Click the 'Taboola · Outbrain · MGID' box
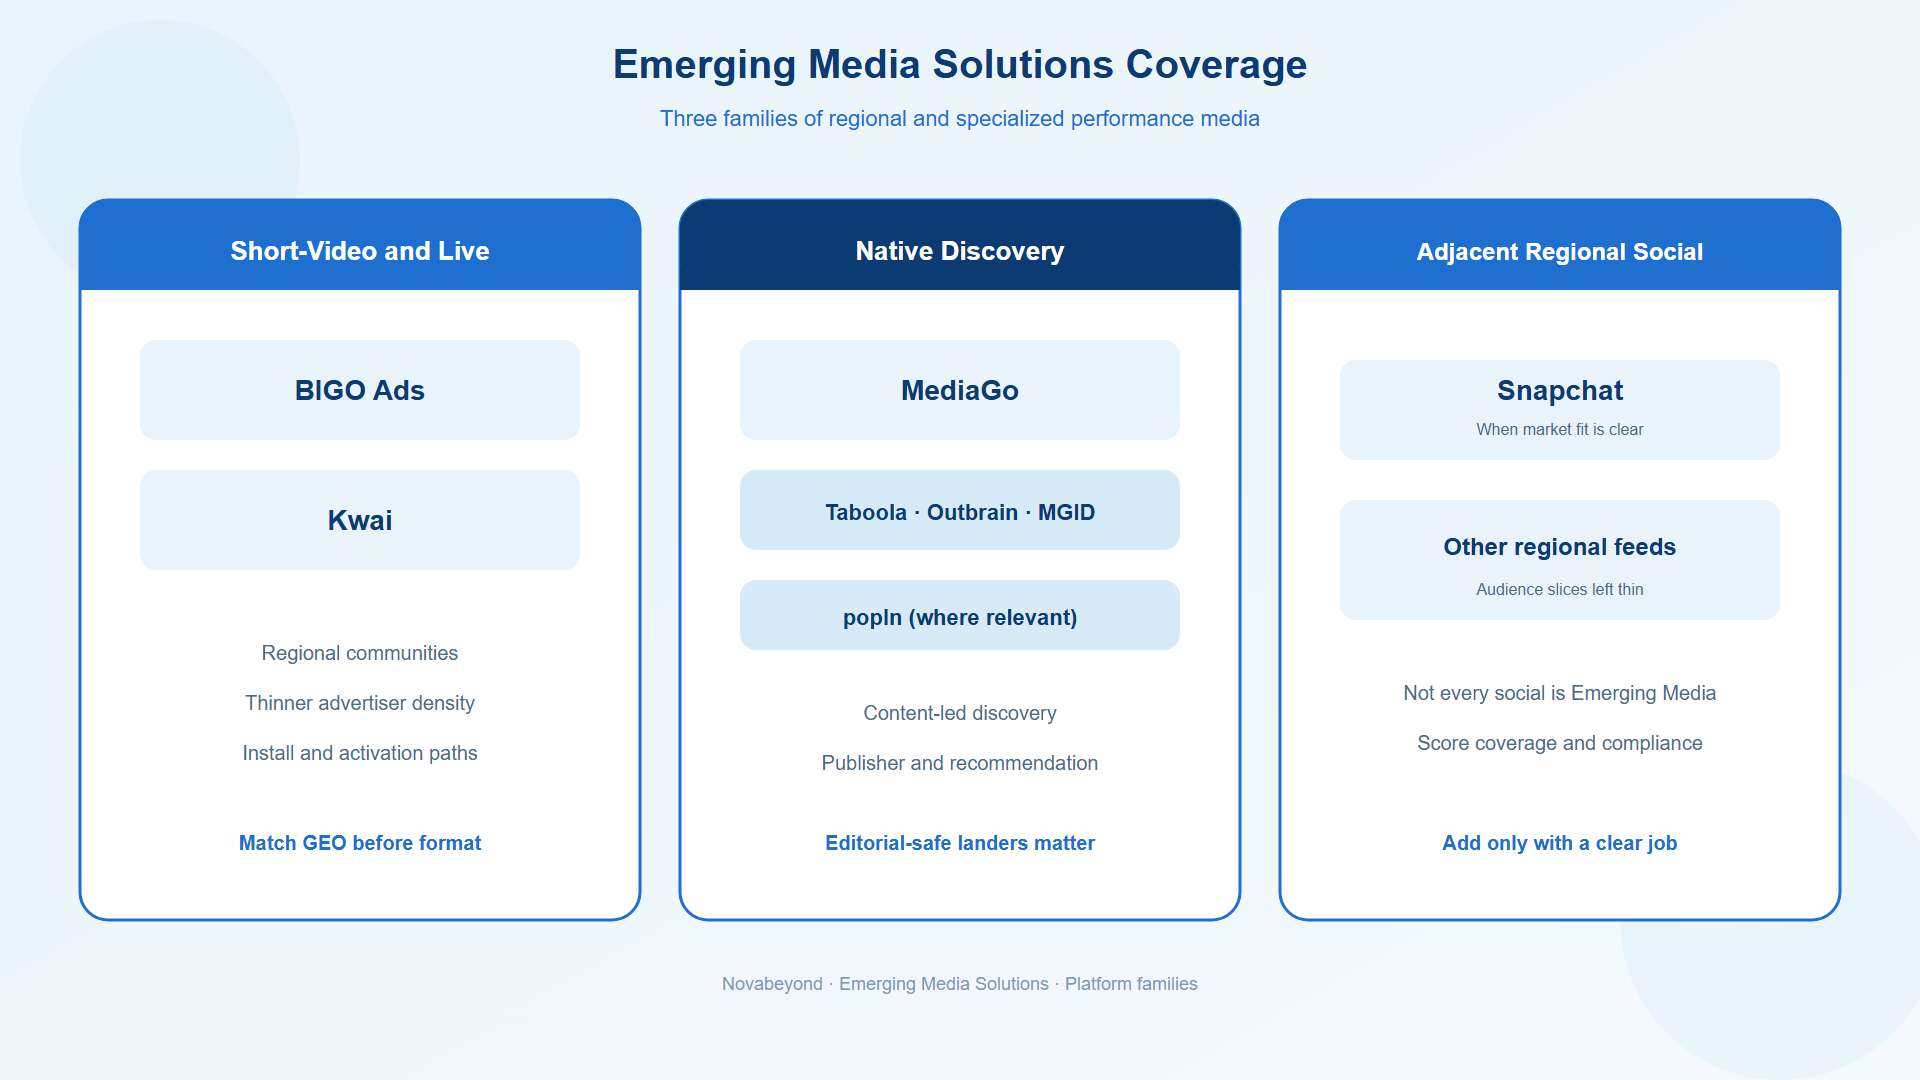 tap(960, 510)
